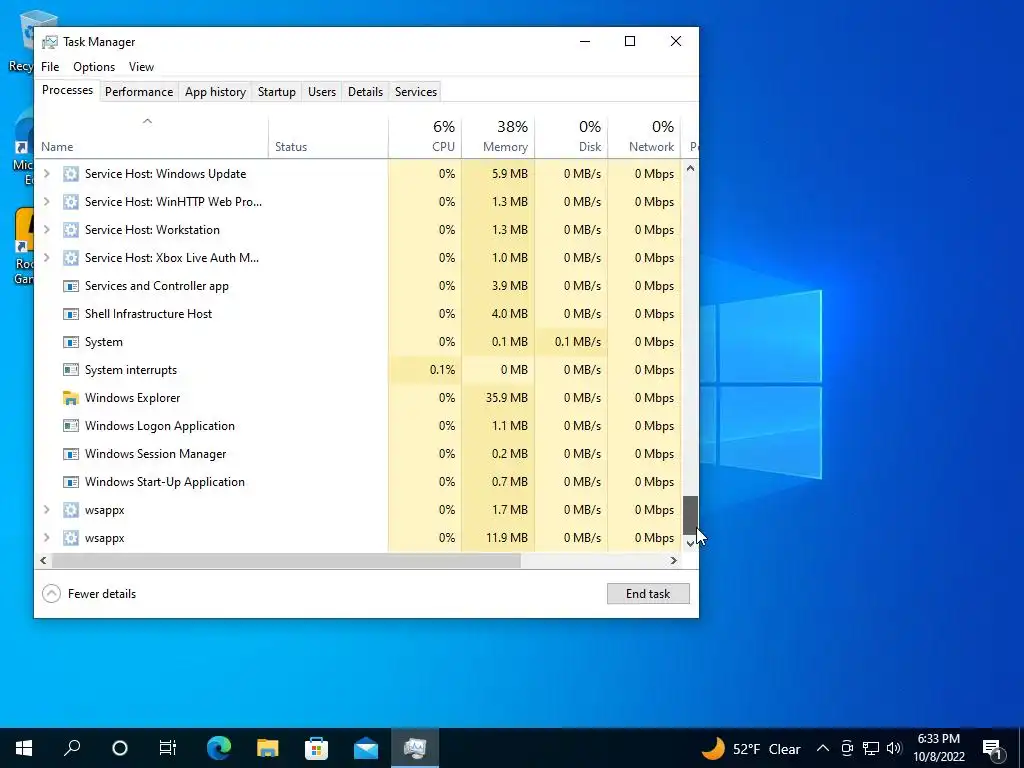Screen dimensions: 1024x768
Task: Click the System interrupts process icon
Action: [71, 370]
